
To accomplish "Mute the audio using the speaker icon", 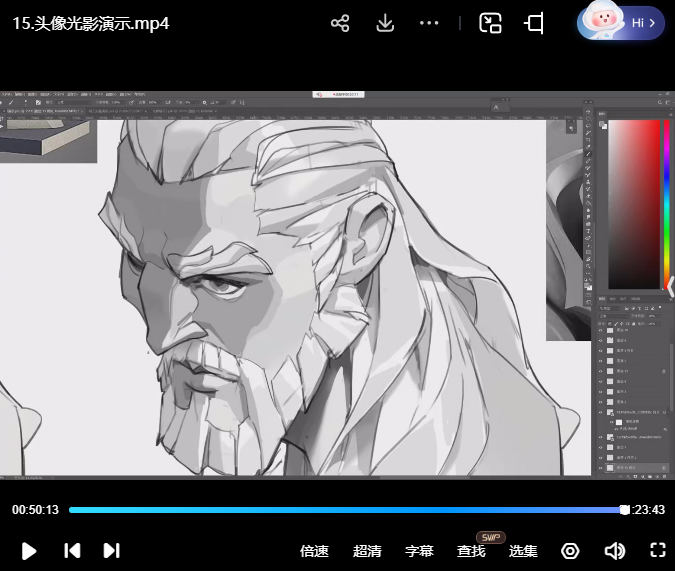I will coord(614,551).
